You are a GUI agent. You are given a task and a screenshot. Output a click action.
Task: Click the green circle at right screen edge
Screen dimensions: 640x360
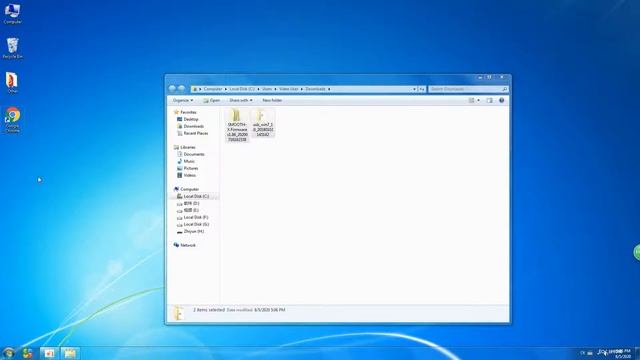pyautogui.click(x=637, y=252)
